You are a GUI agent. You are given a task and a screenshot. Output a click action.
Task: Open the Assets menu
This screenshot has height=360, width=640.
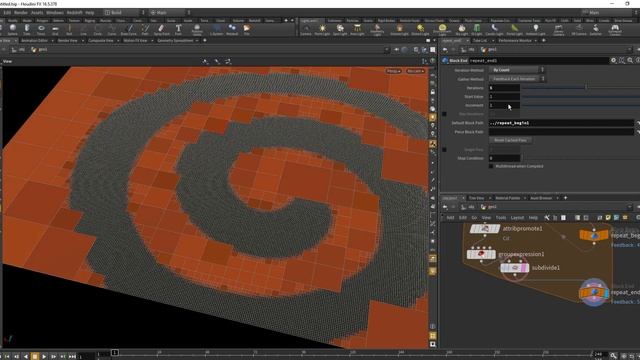(37, 13)
